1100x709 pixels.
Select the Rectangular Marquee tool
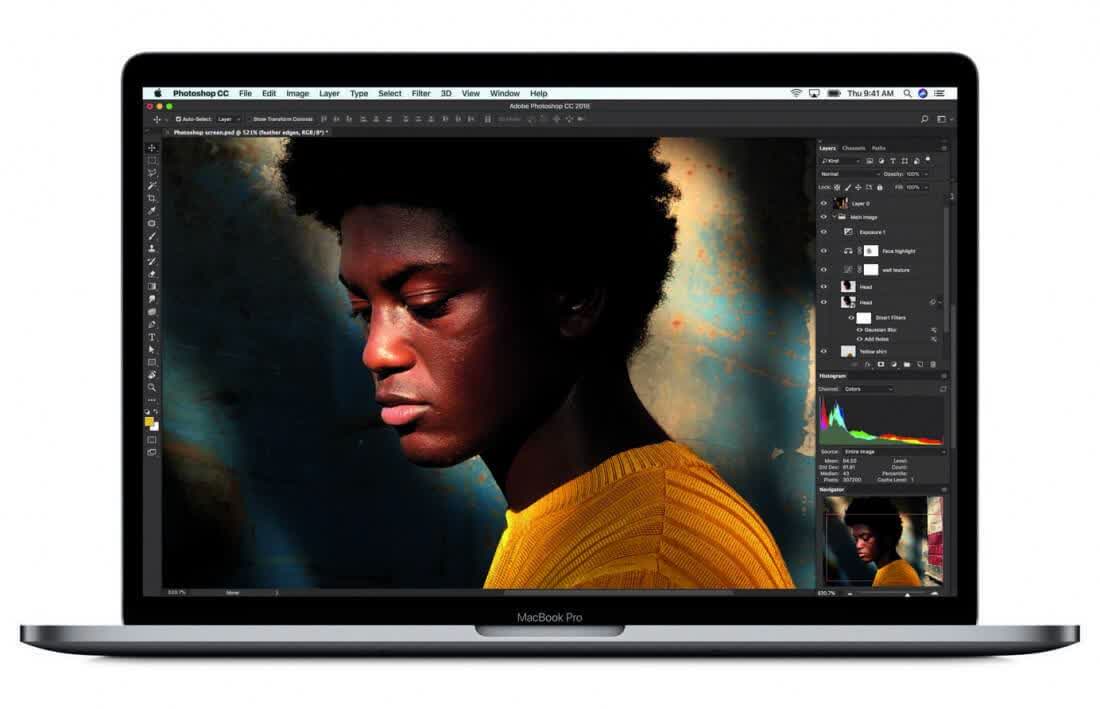coord(152,161)
